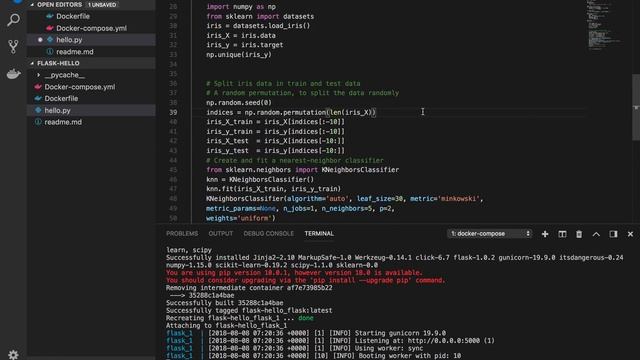
Task: Open Docker-compose.yml in Open Editors
Action: click(x=91, y=28)
